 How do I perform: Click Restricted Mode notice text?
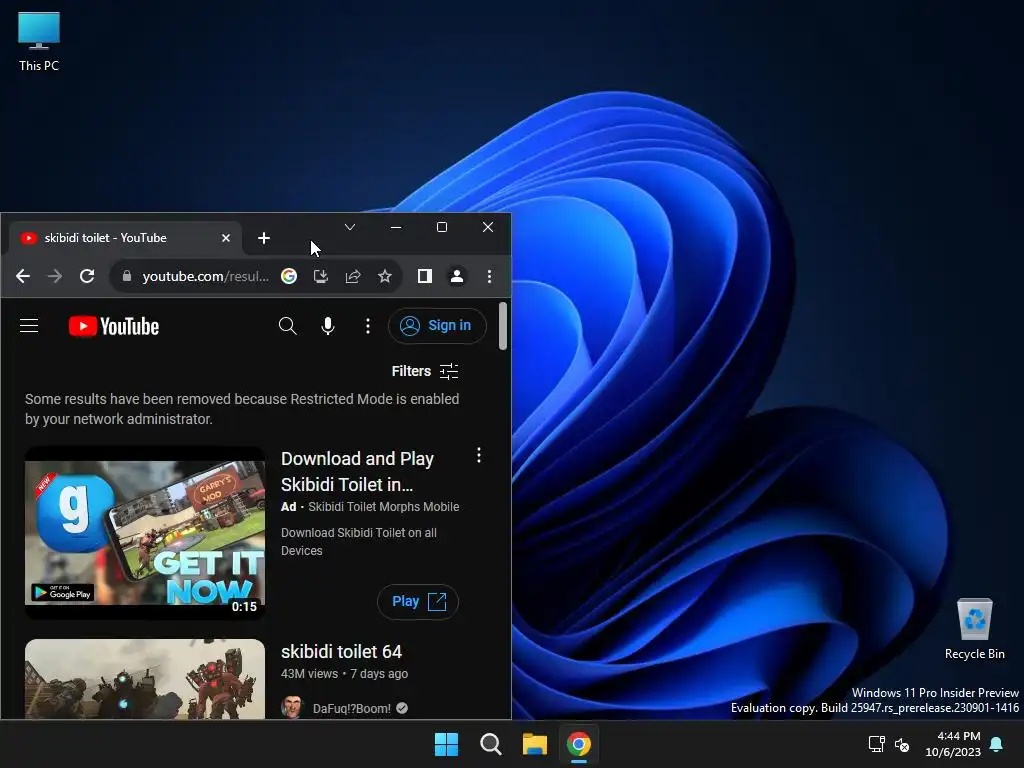(242, 409)
